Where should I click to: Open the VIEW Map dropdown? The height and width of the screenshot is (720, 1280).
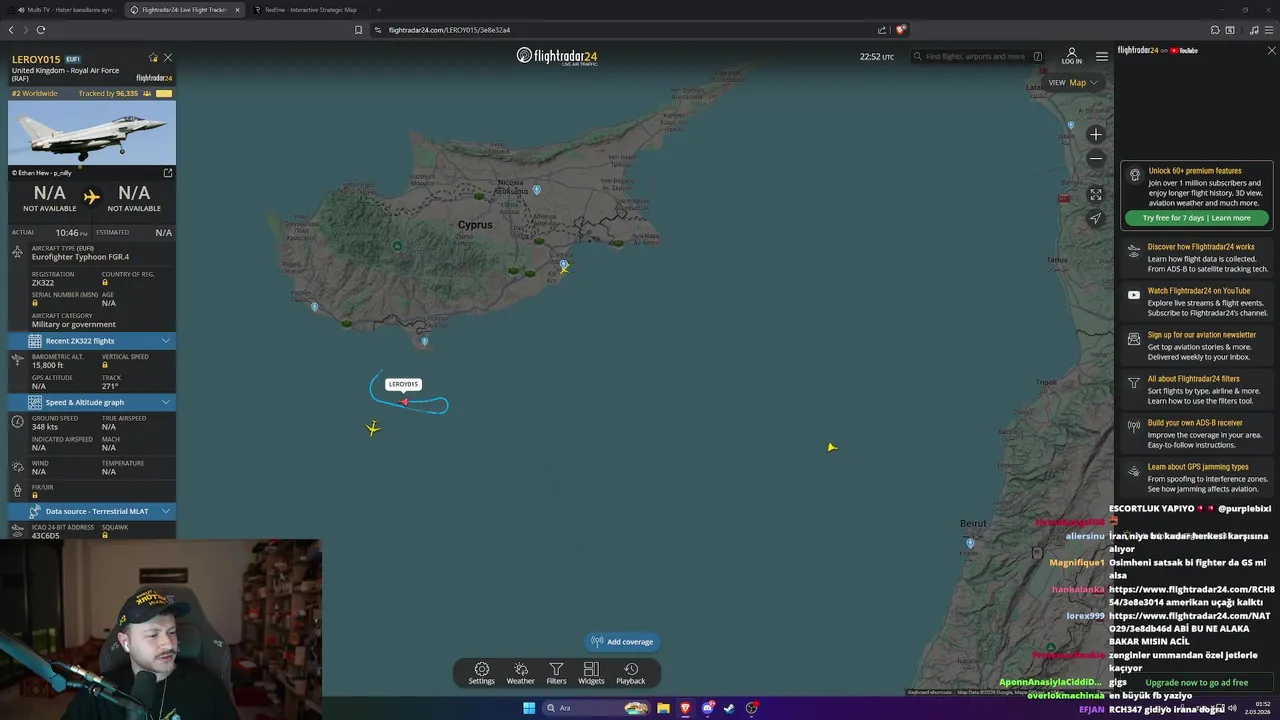[1073, 83]
